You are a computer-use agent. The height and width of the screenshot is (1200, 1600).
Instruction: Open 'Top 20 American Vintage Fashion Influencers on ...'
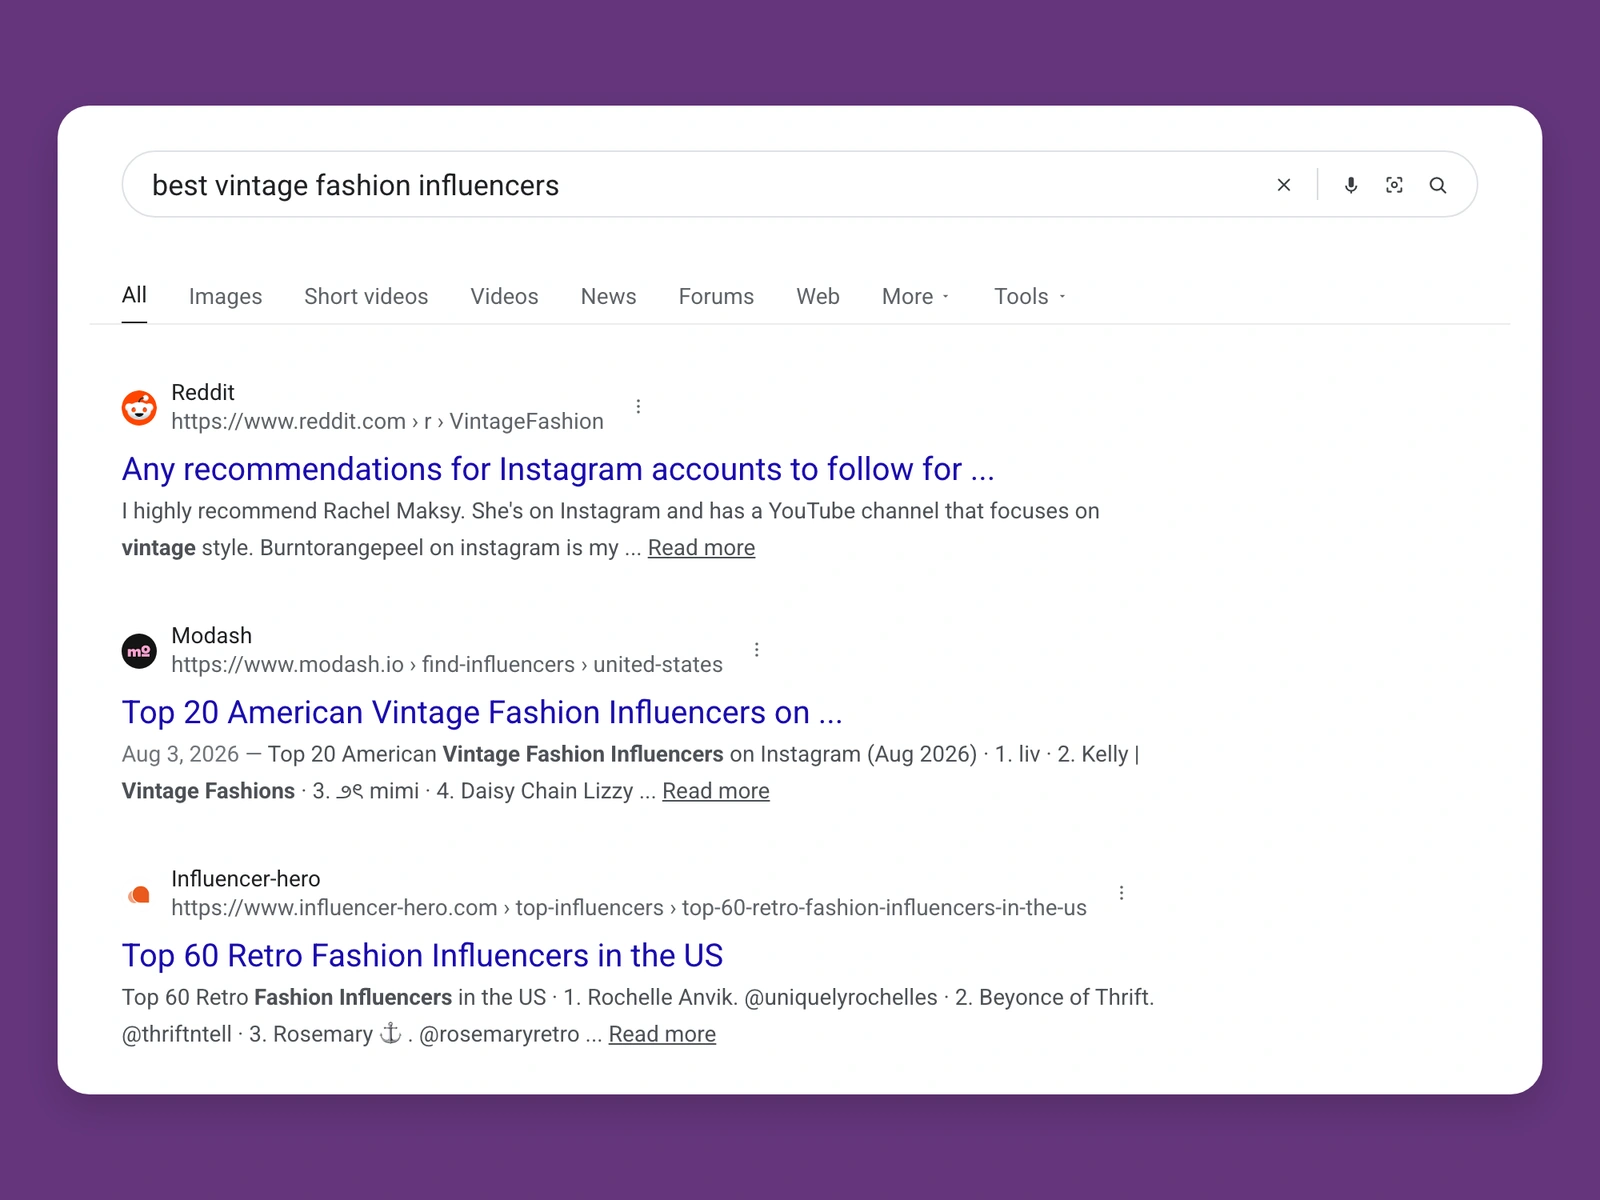(x=482, y=712)
